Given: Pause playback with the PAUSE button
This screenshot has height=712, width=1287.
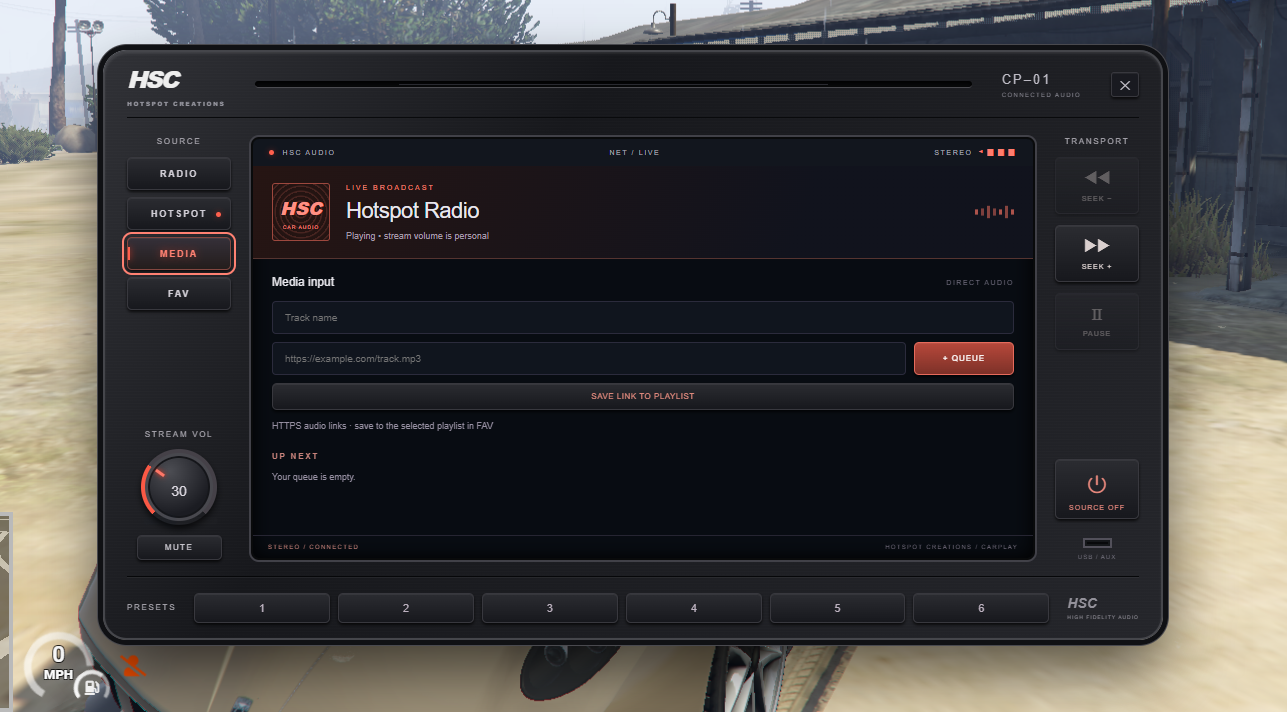Looking at the screenshot, I should click(x=1096, y=321).
